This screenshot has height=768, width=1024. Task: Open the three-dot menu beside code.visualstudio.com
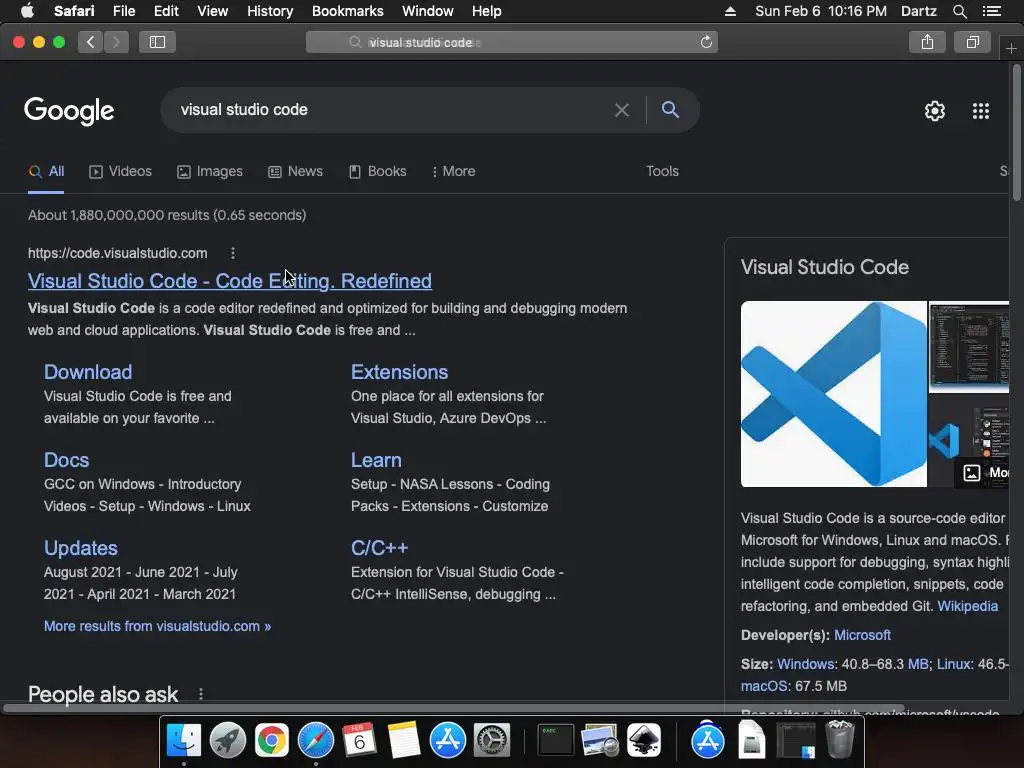click(232, 253)
